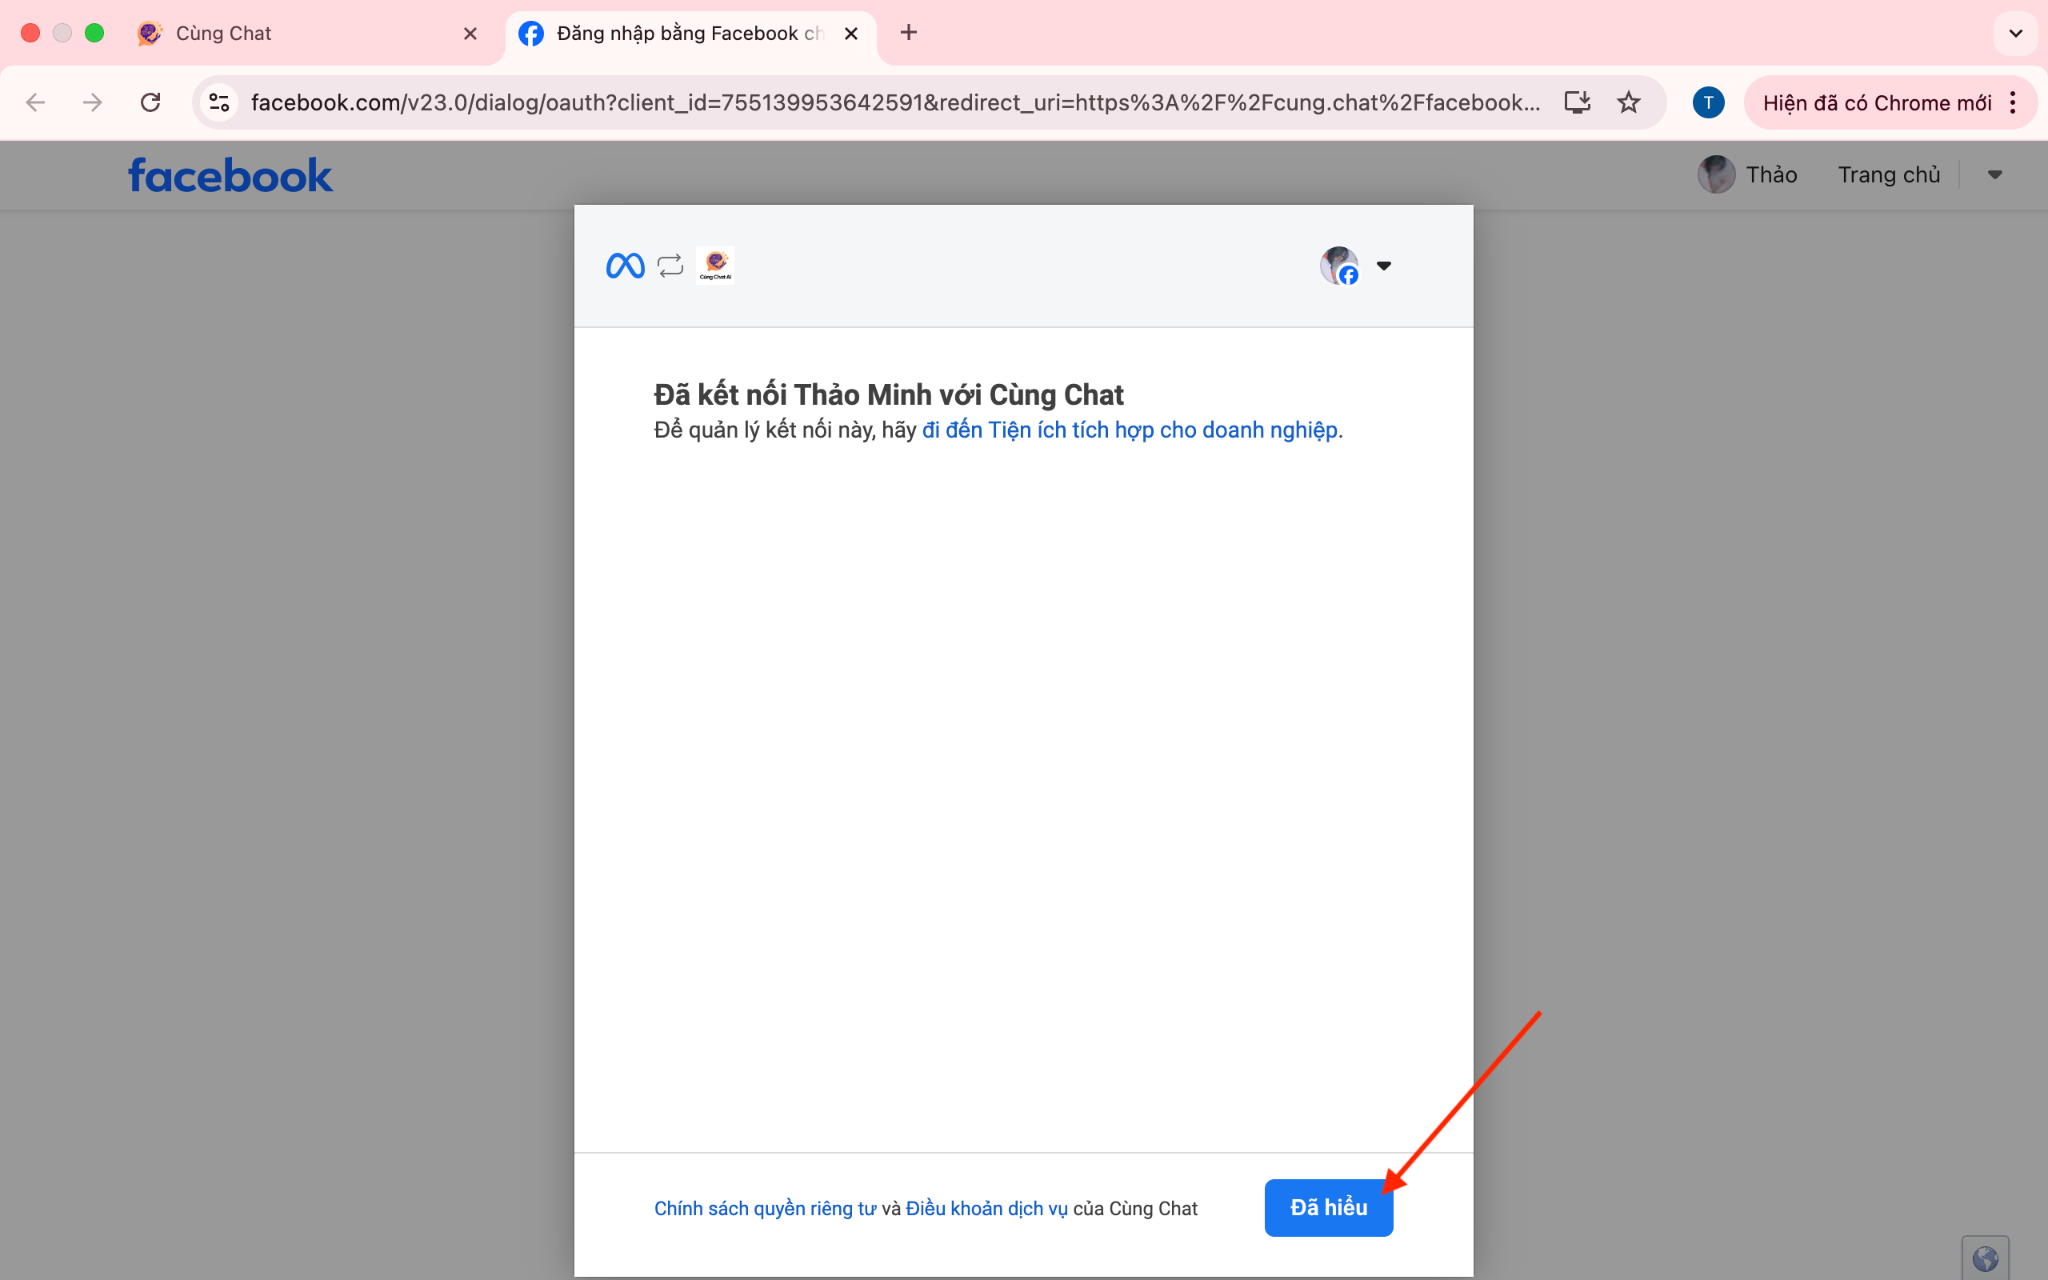Open Chrome profile avatar T

tap(1708, 102)
